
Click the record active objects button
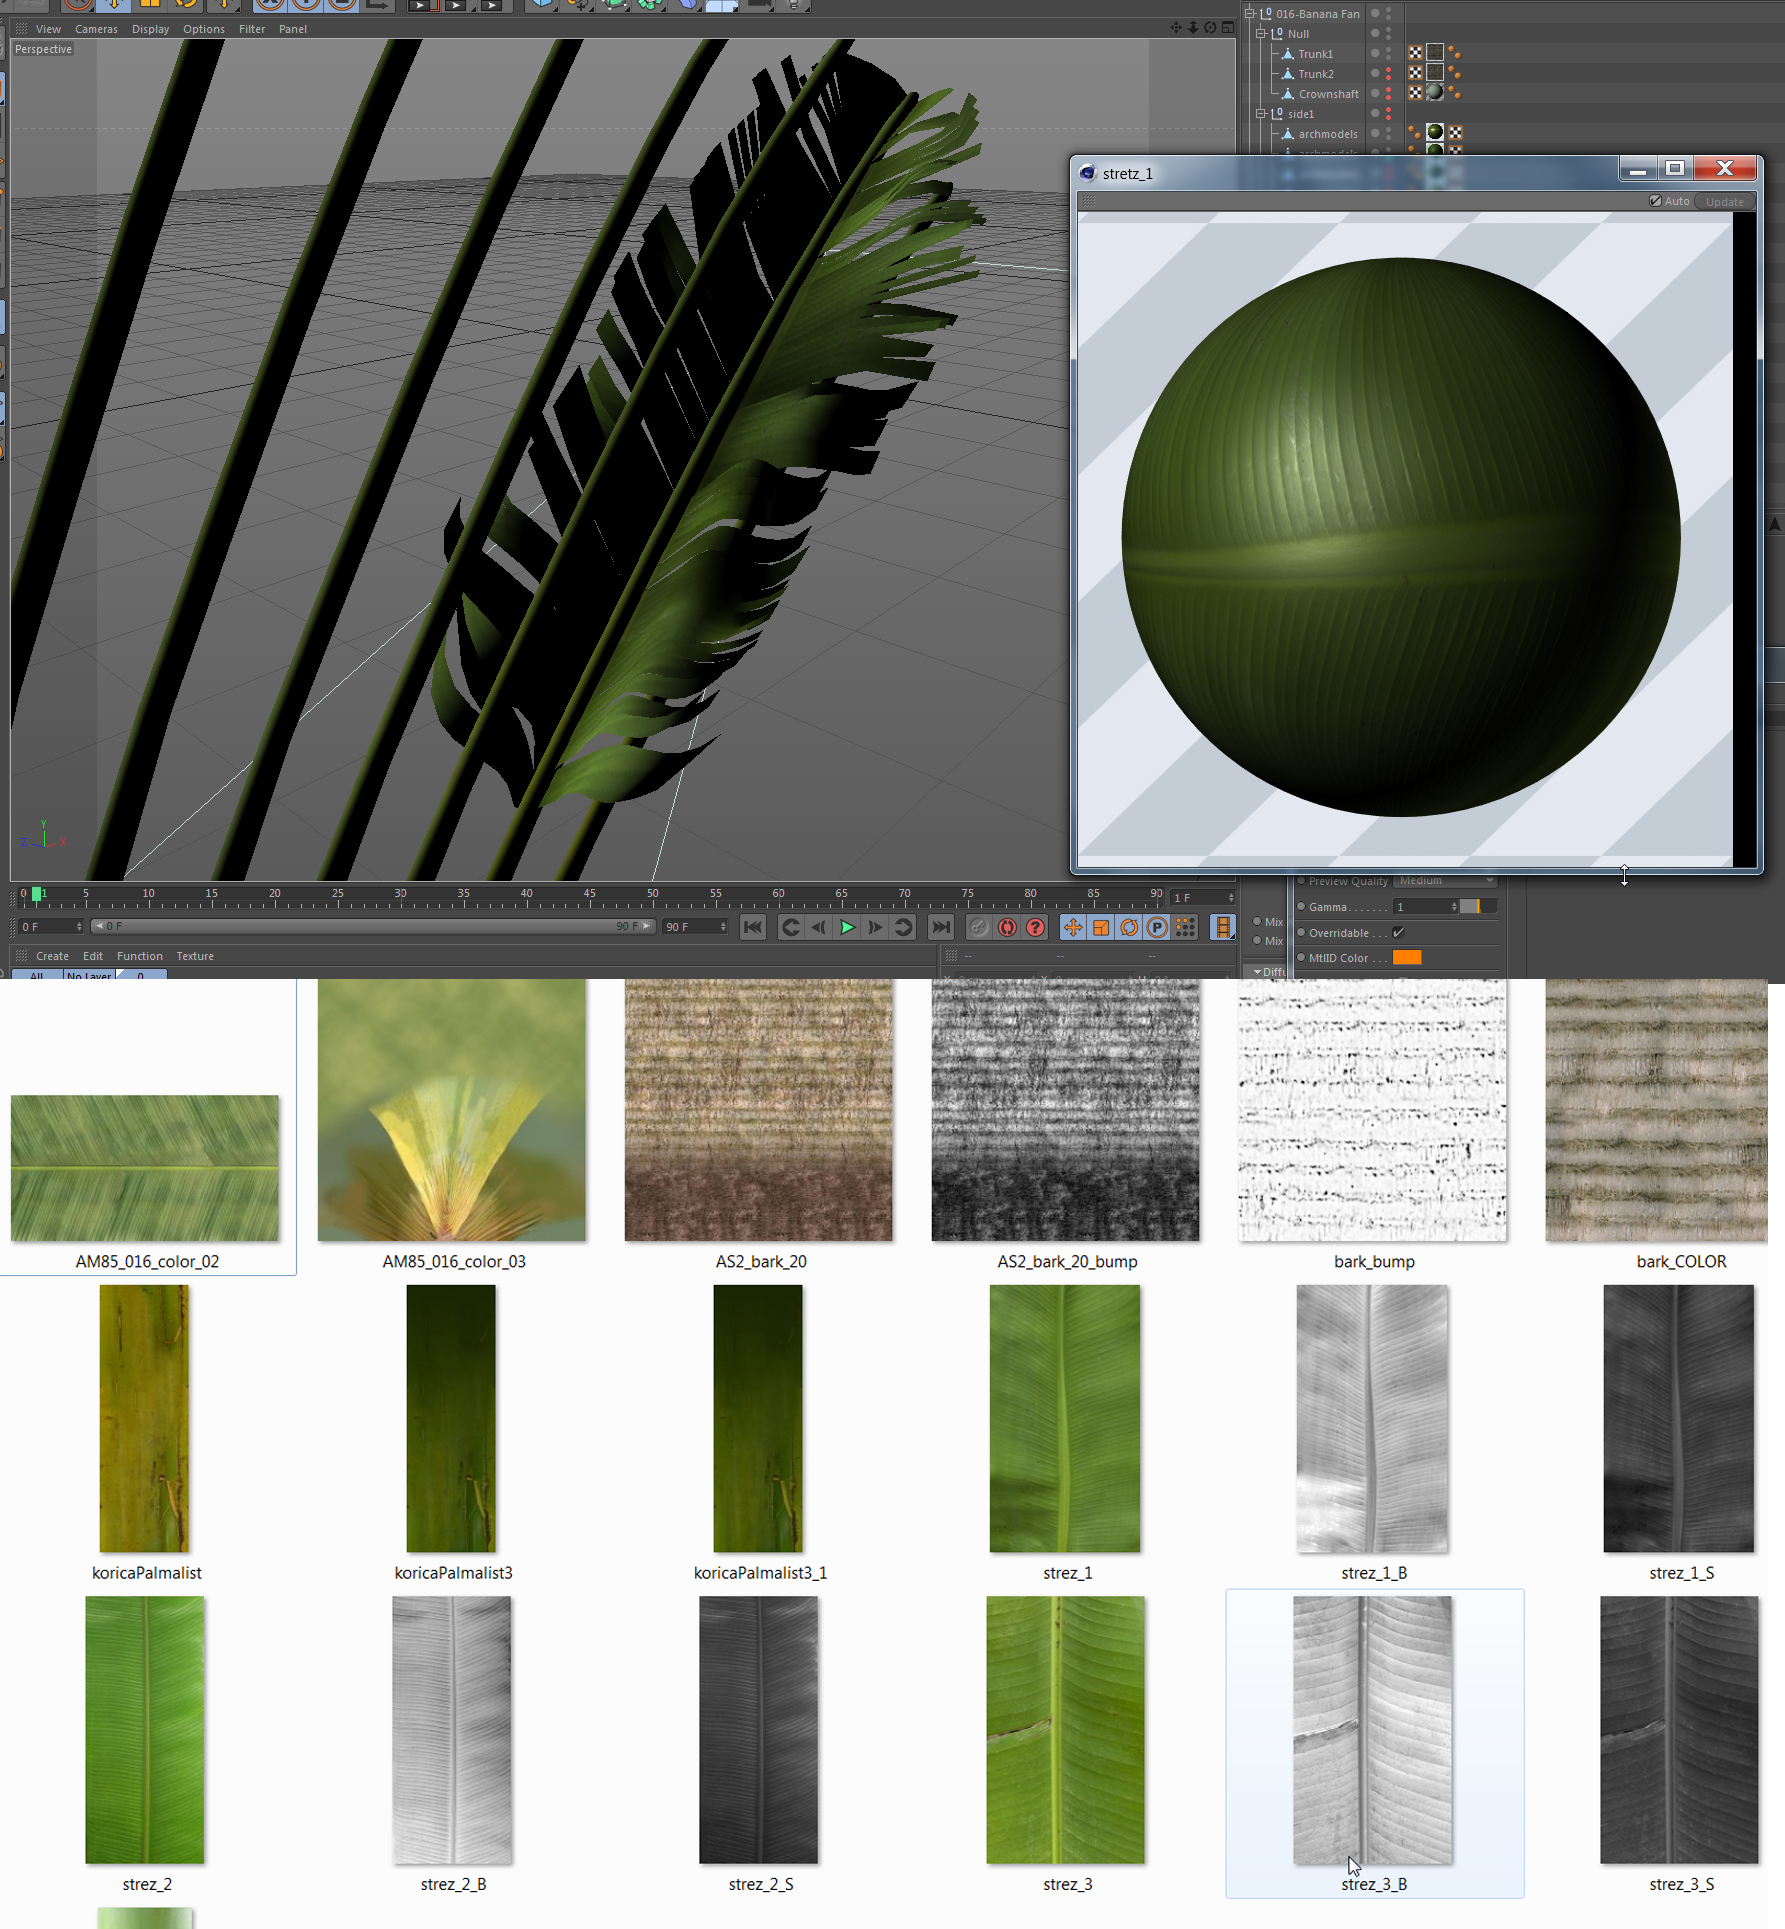coord(979,927)
